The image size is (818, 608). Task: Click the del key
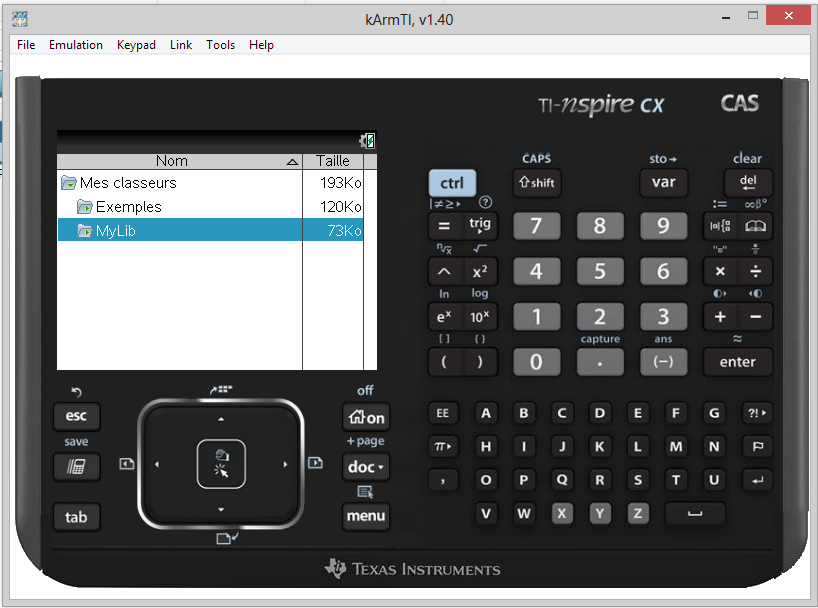click(x=748, y=182)
